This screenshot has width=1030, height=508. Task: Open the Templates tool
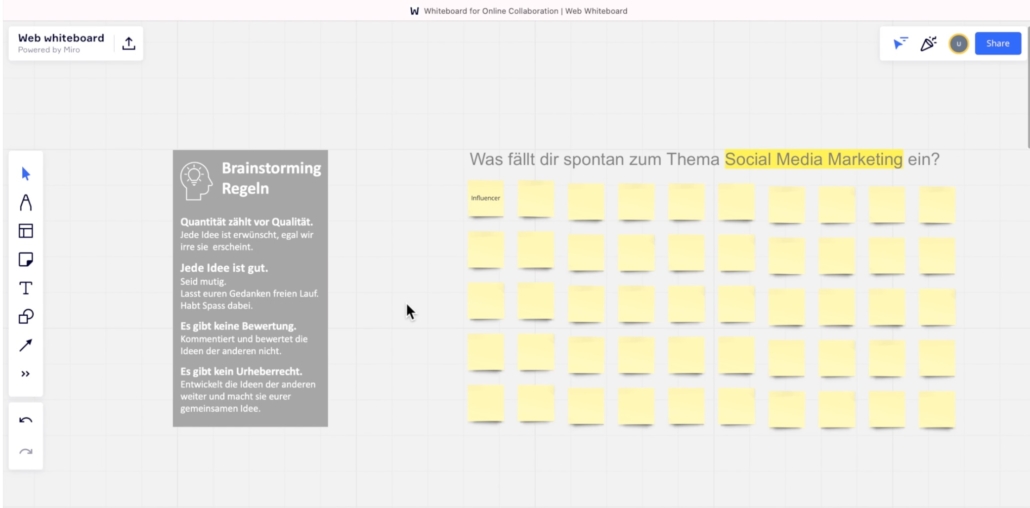[26, 231]
